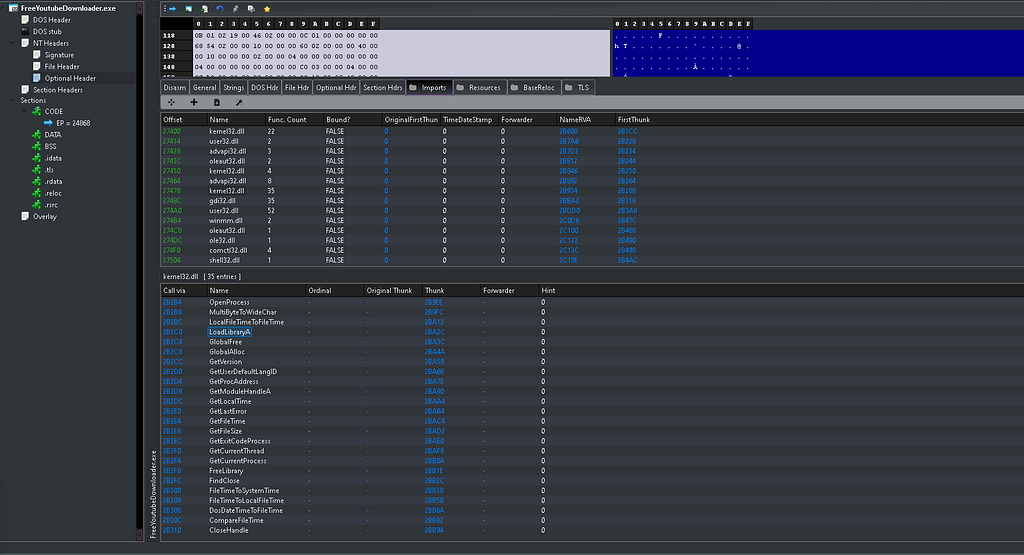Click the GetProcAddress function entry
This screenshot has width=1024, height=555.
click(x=233, y=382)
